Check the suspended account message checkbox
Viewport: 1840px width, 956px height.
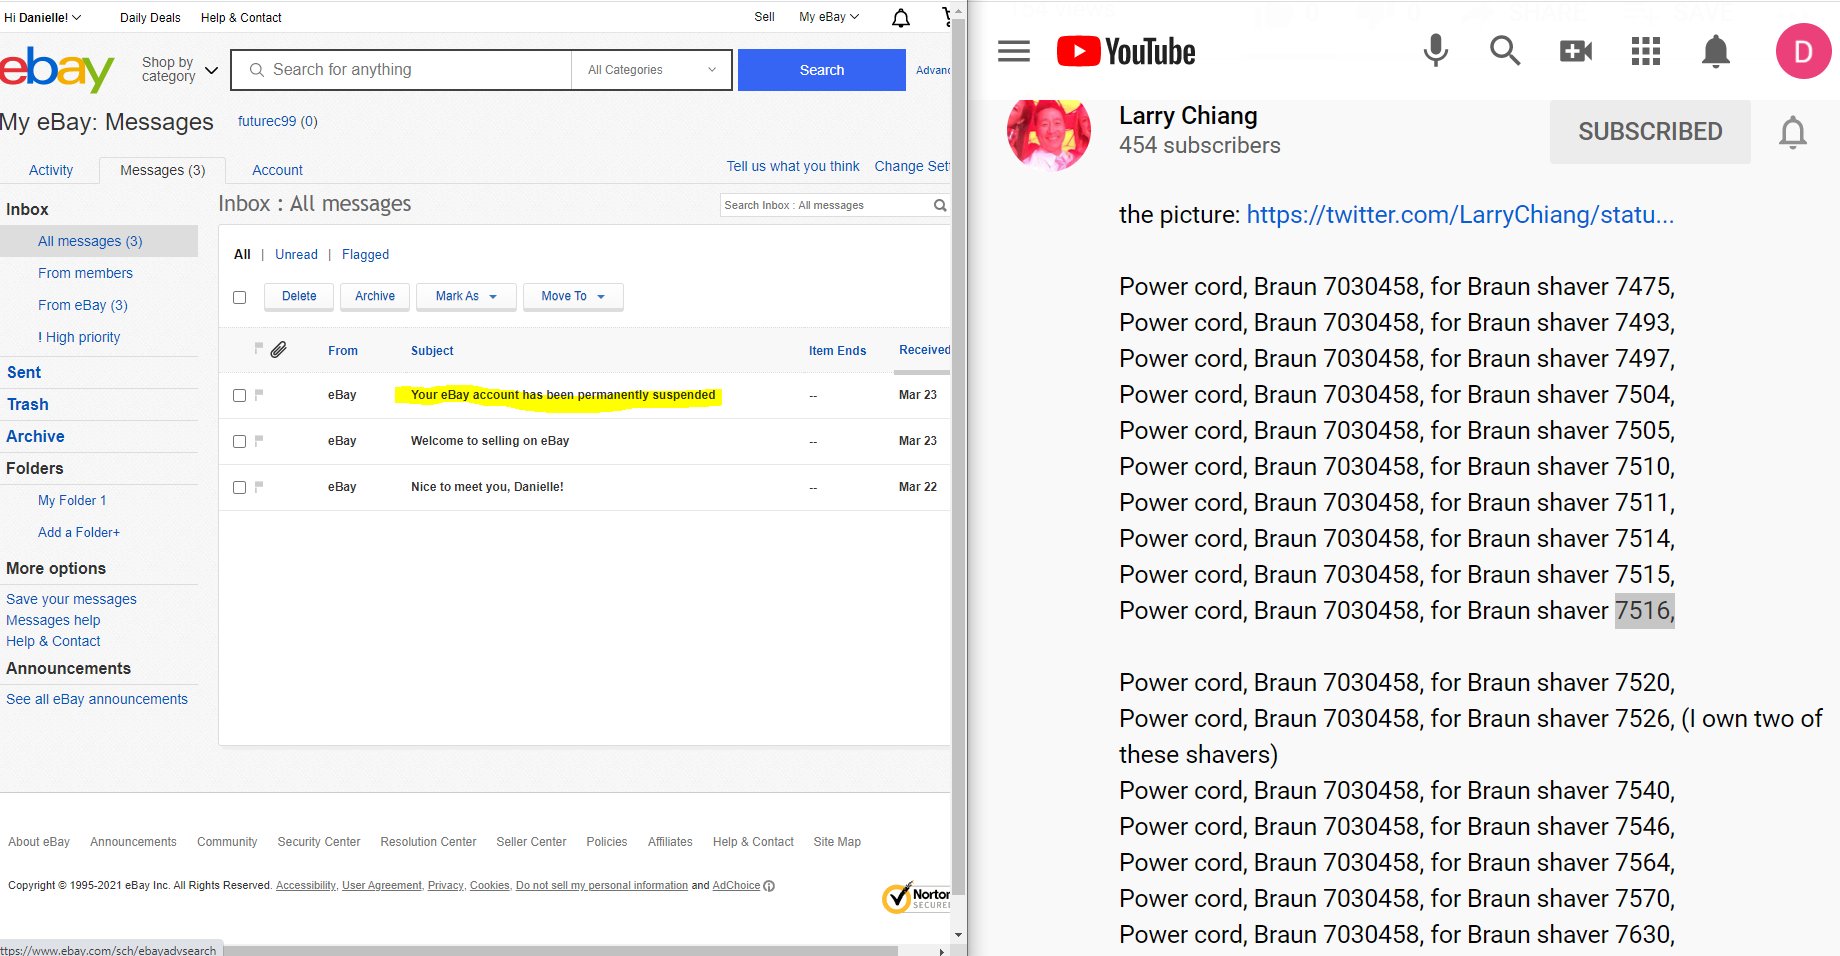point(239,395)
